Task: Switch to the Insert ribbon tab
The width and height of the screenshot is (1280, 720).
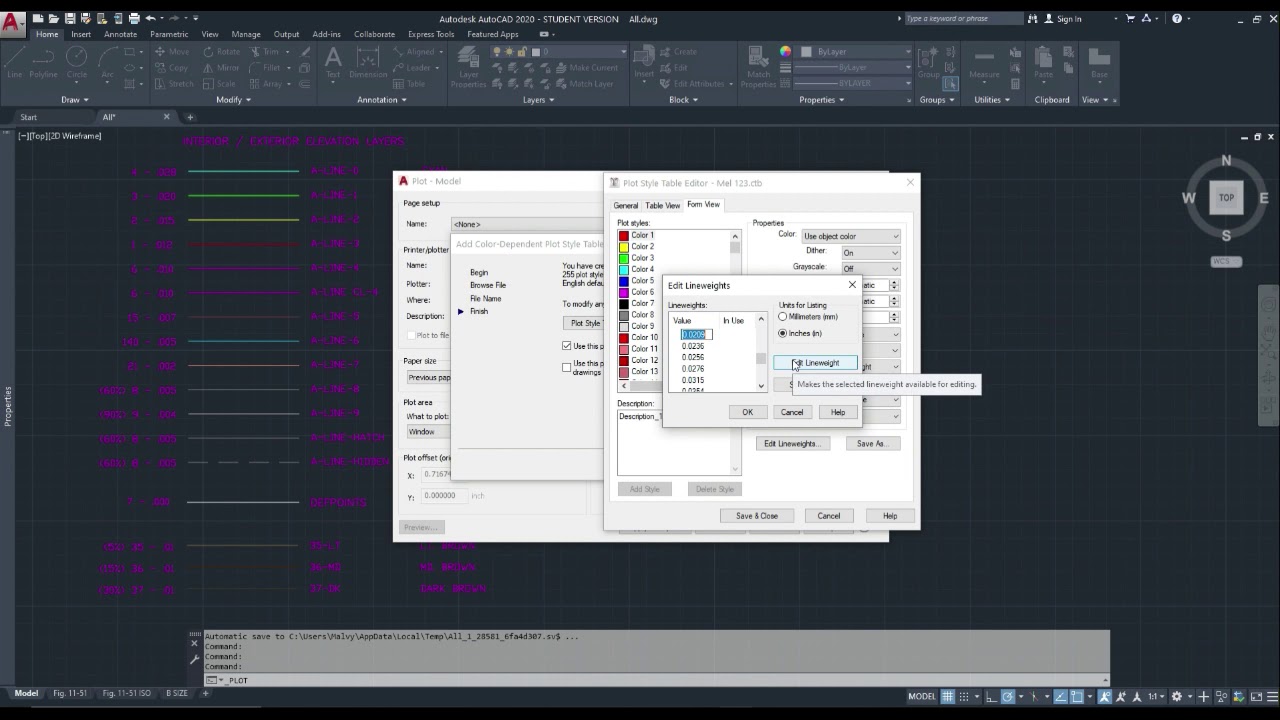Action: click(81, 34)
